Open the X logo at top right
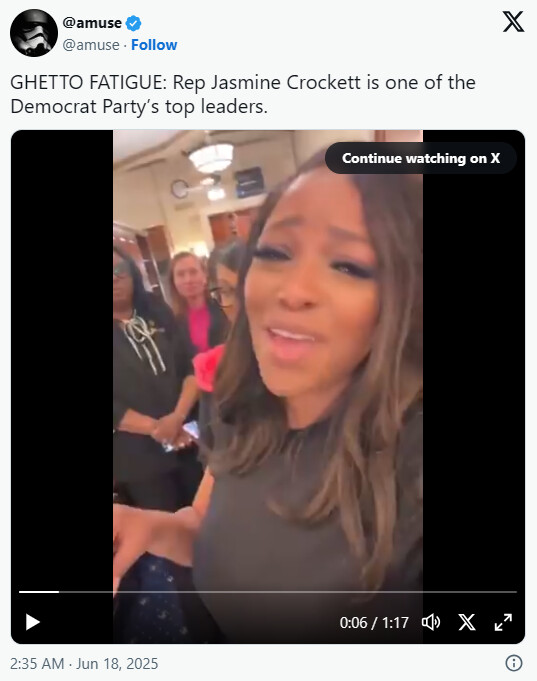Image resolution: width=537 pixels, height=681 pixels. click(514, 22)
